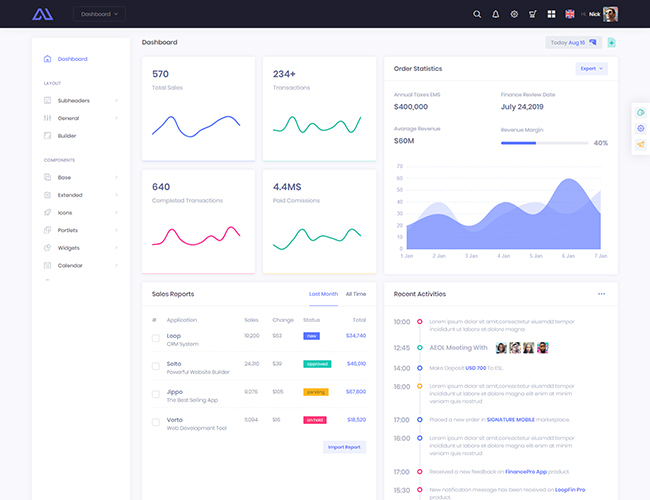Select Last Month tab in Sales Reports

coord(323,294)
